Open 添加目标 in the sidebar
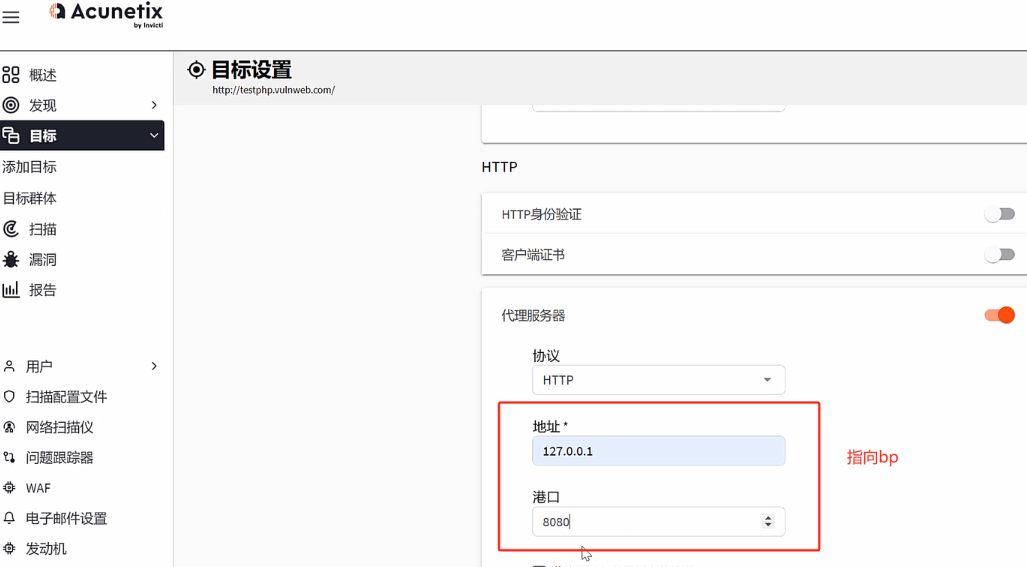Screen dimensions: 1027x567 point(29,167)
